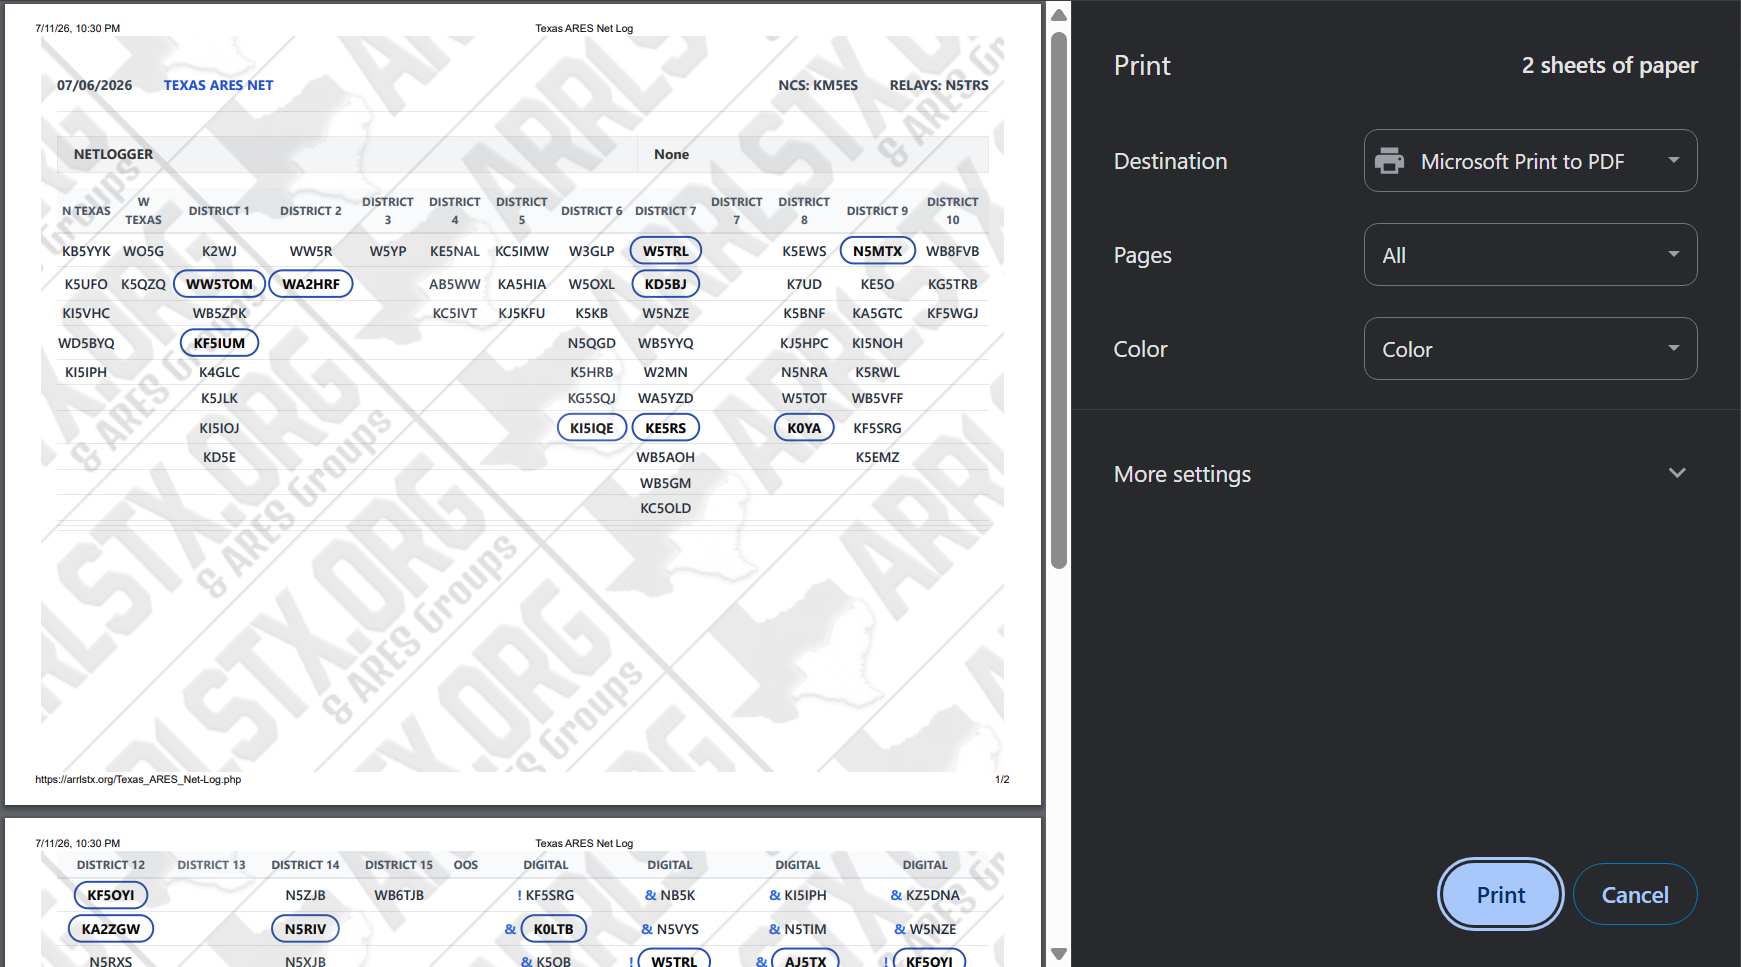1741x967 pixels.
Task: Click the circled callsign K0YA
Action: point(804,428)
